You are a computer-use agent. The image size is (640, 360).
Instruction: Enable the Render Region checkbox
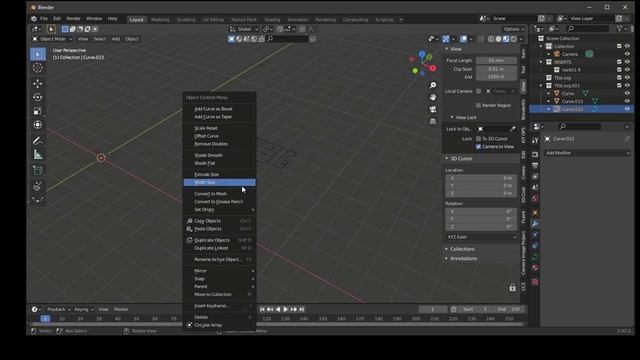point(478,105)
